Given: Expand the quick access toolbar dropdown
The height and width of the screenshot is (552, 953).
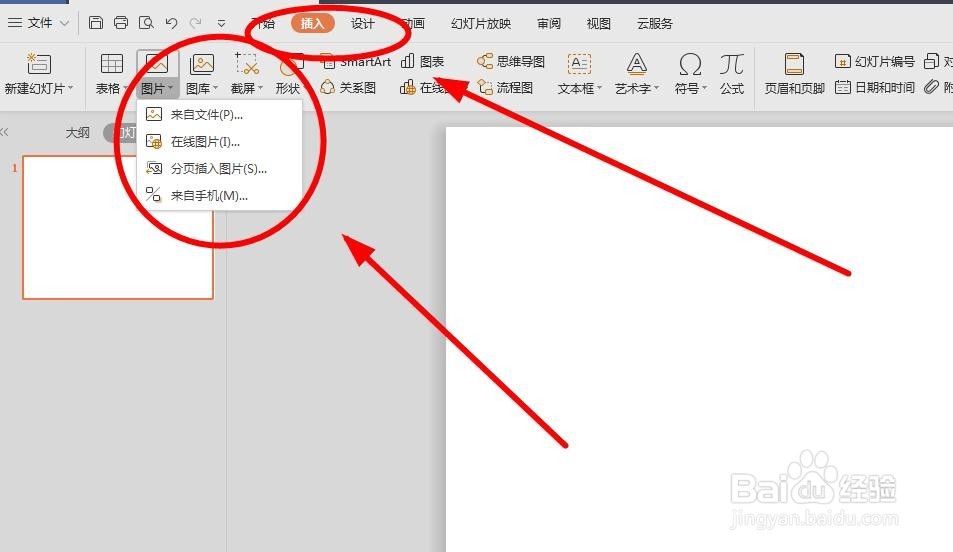Looking at the screenshot, I should tap(221, 24).
